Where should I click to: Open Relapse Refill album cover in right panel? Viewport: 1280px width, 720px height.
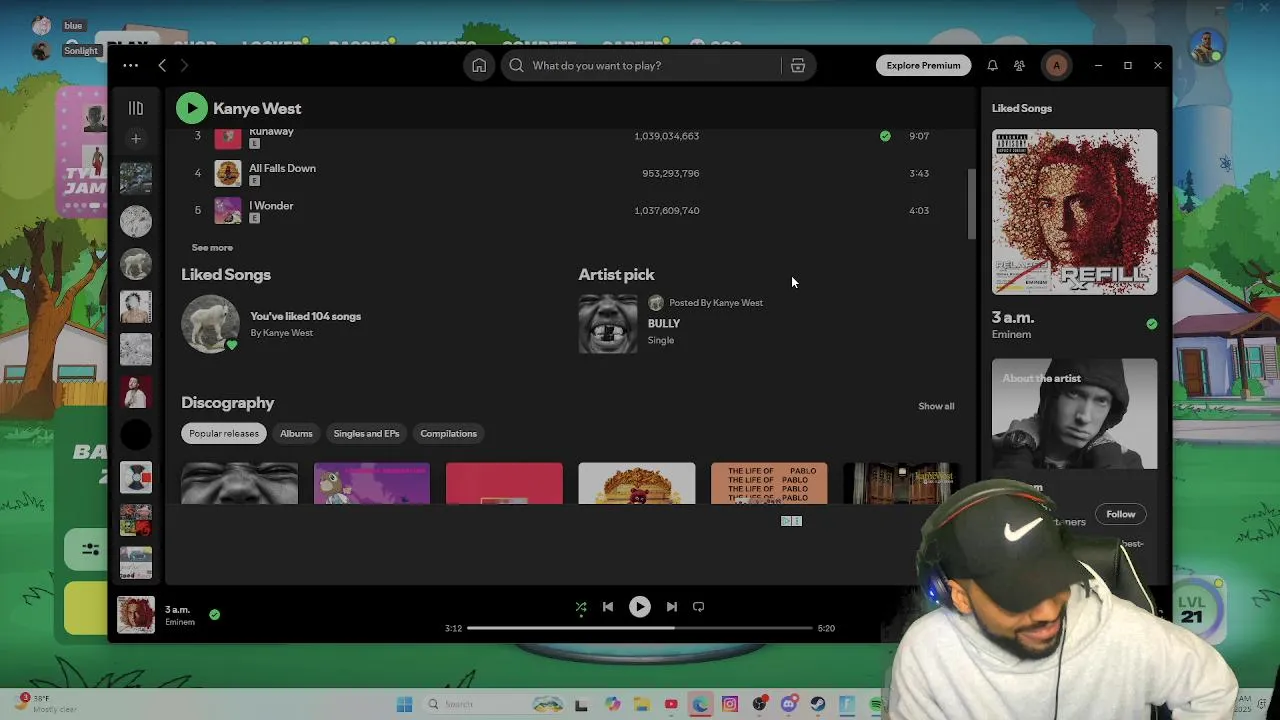click(1074, 212)
